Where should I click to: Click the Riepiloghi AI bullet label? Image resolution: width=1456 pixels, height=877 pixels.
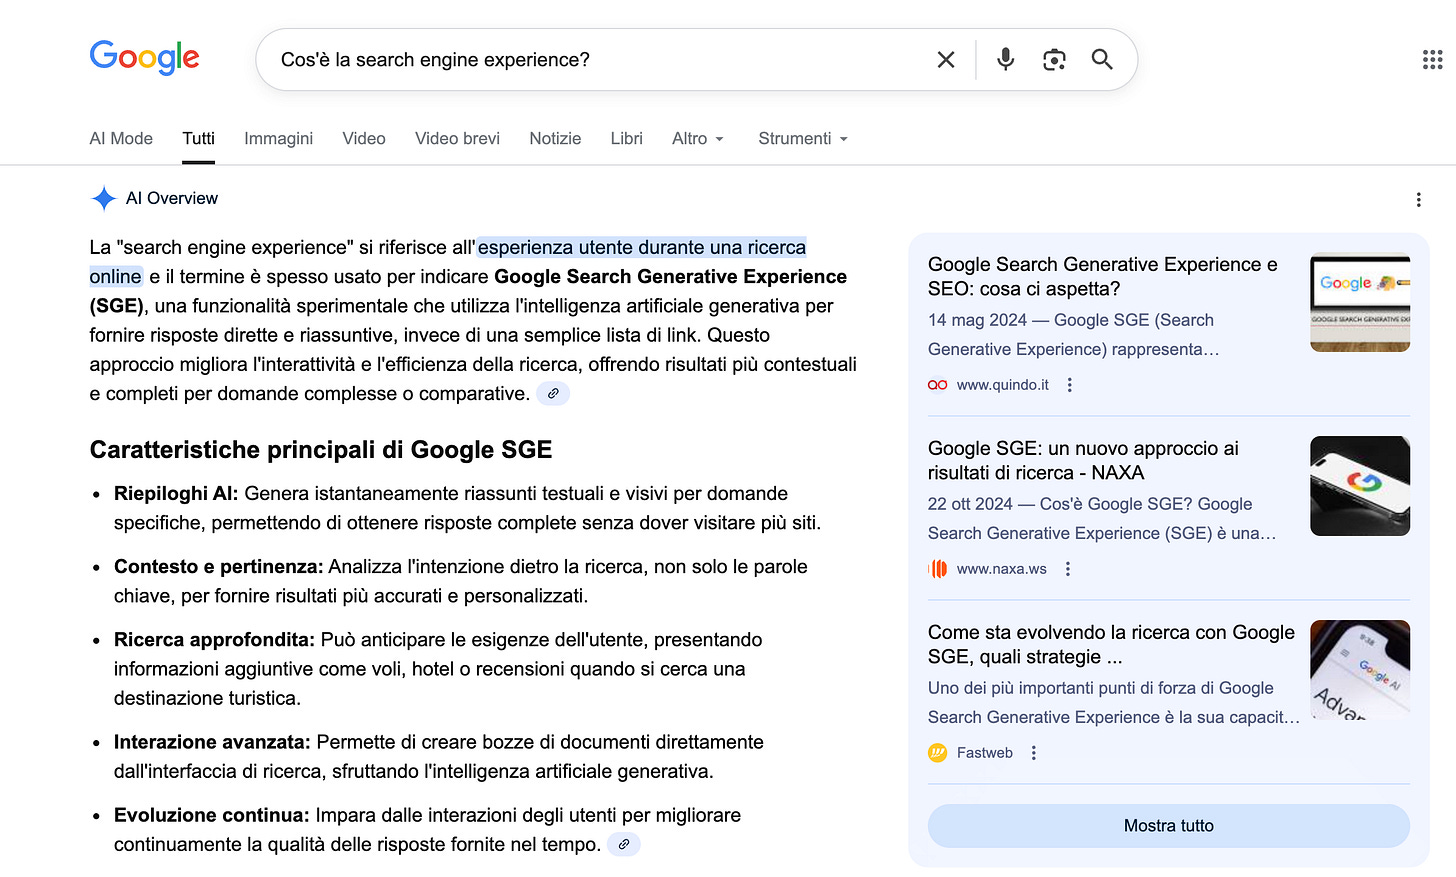click(x=176, y=494)
